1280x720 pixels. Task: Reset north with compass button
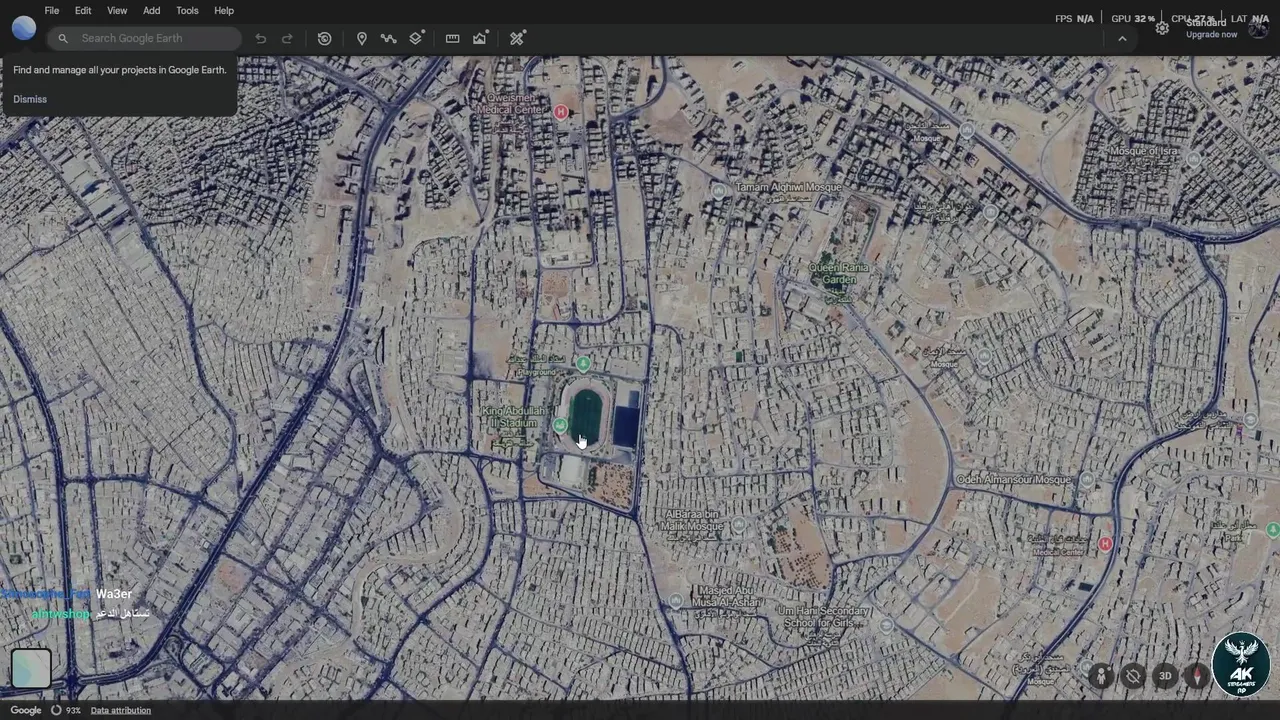[1197, 676]
